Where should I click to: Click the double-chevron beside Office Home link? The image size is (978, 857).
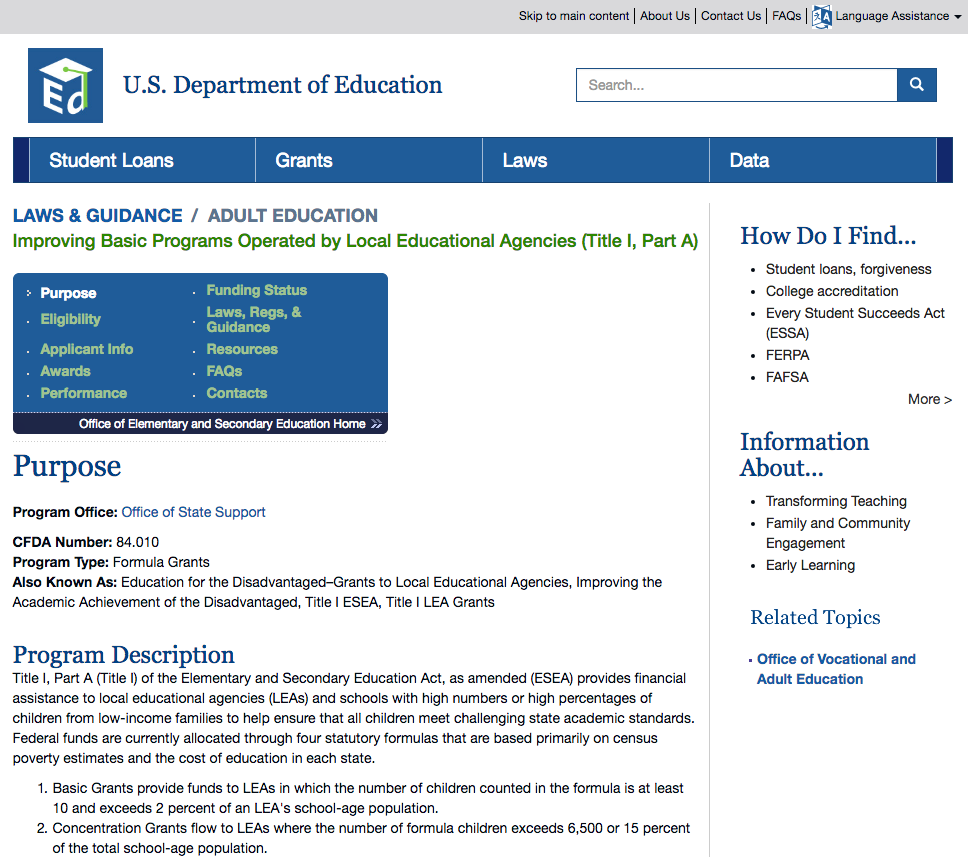tap(376, 424)
